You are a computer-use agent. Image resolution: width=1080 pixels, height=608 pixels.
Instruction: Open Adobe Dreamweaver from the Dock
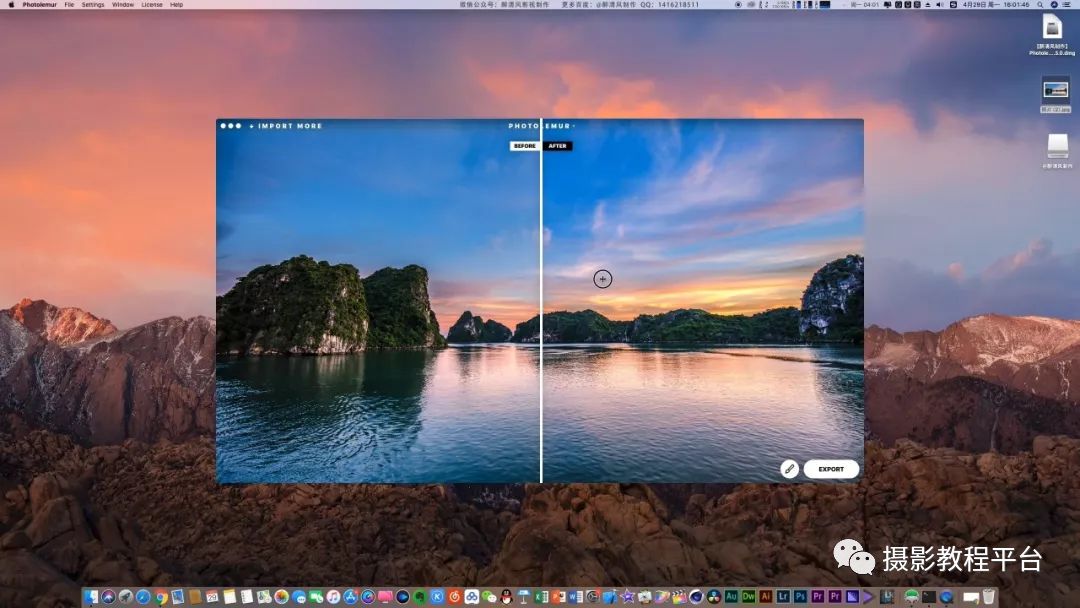pyautogui.click(x=749, y=597)
